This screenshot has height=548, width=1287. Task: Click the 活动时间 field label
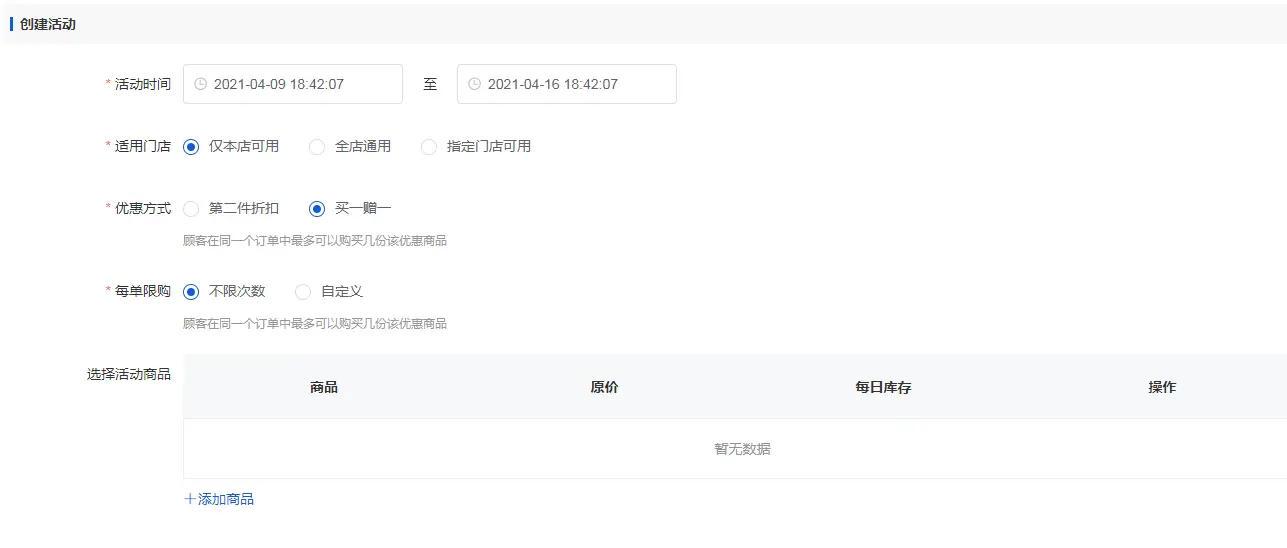(x=143, y=84)
